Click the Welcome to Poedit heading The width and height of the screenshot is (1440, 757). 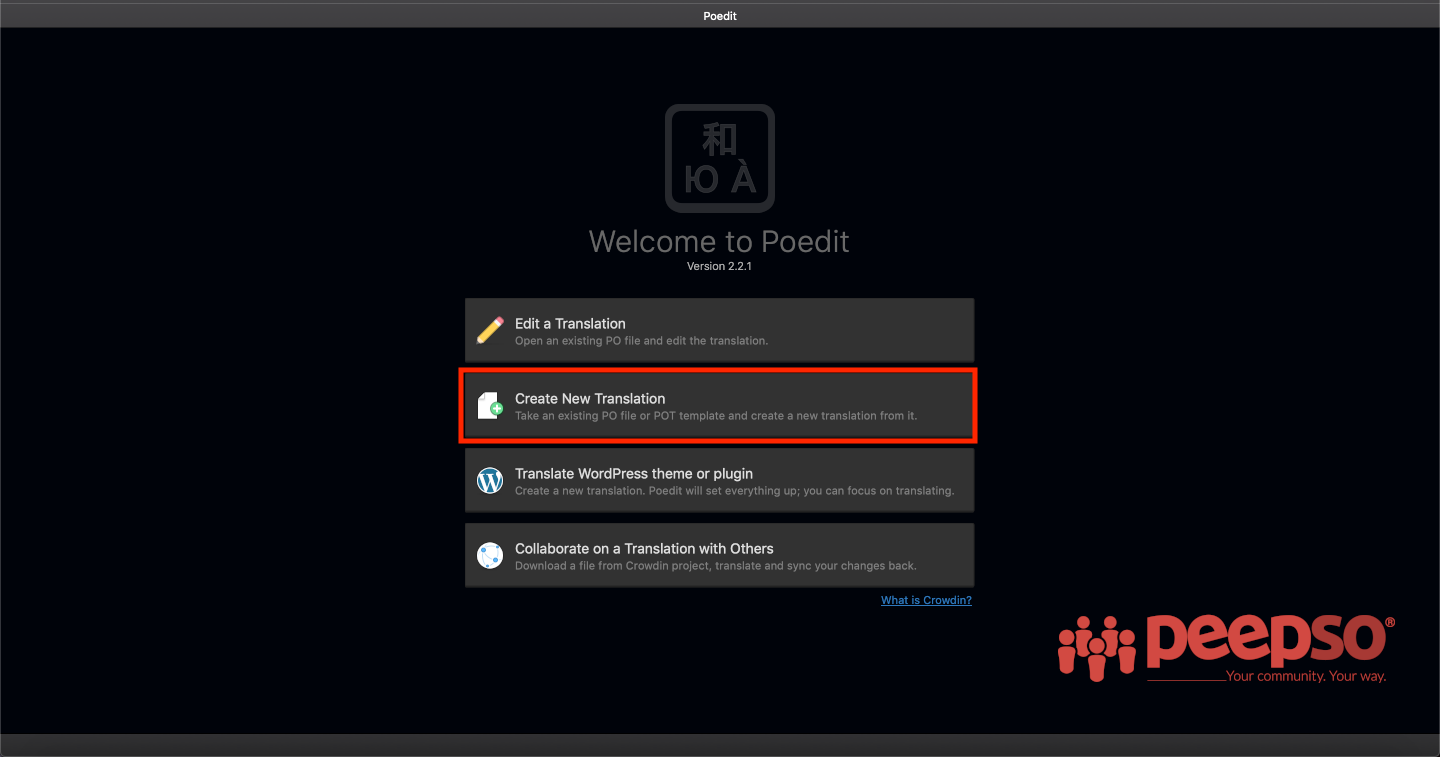[720, 242]
